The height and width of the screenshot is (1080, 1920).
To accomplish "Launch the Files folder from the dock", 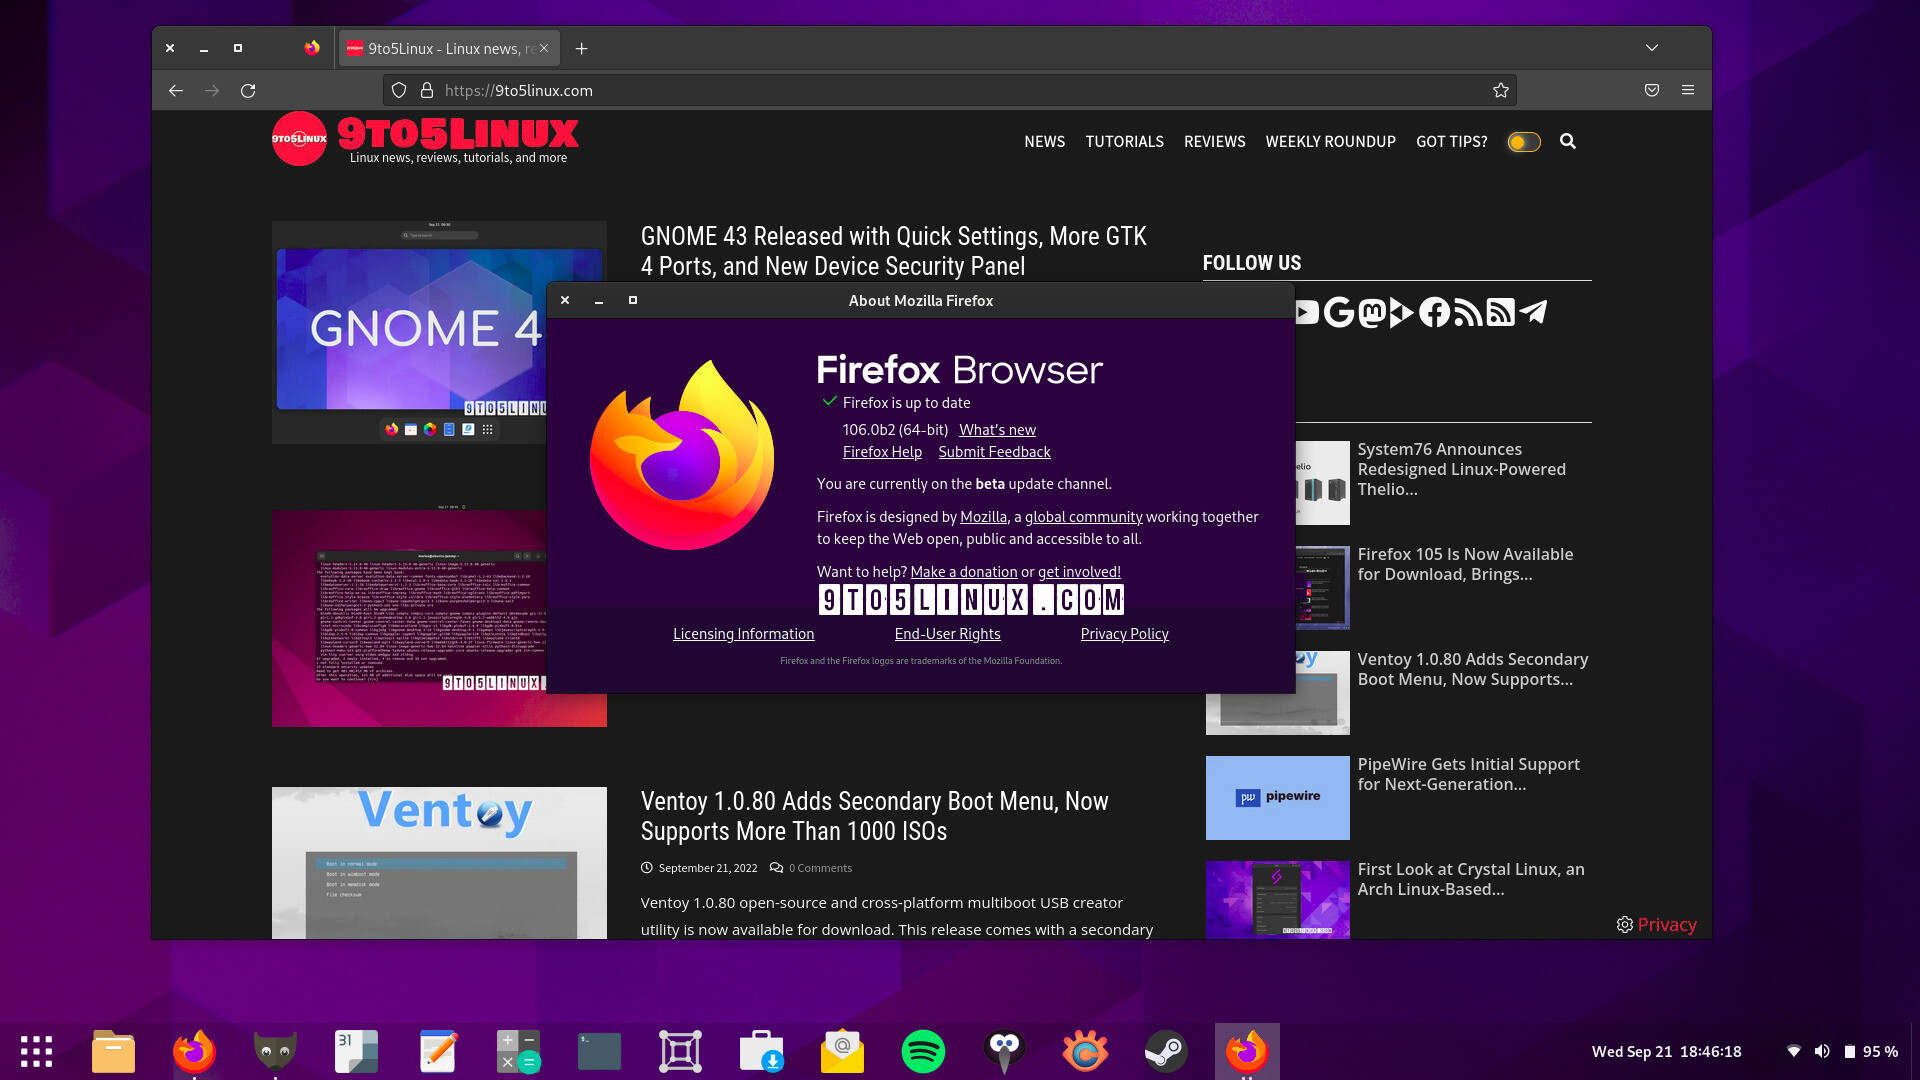I will click(113, 1051).
